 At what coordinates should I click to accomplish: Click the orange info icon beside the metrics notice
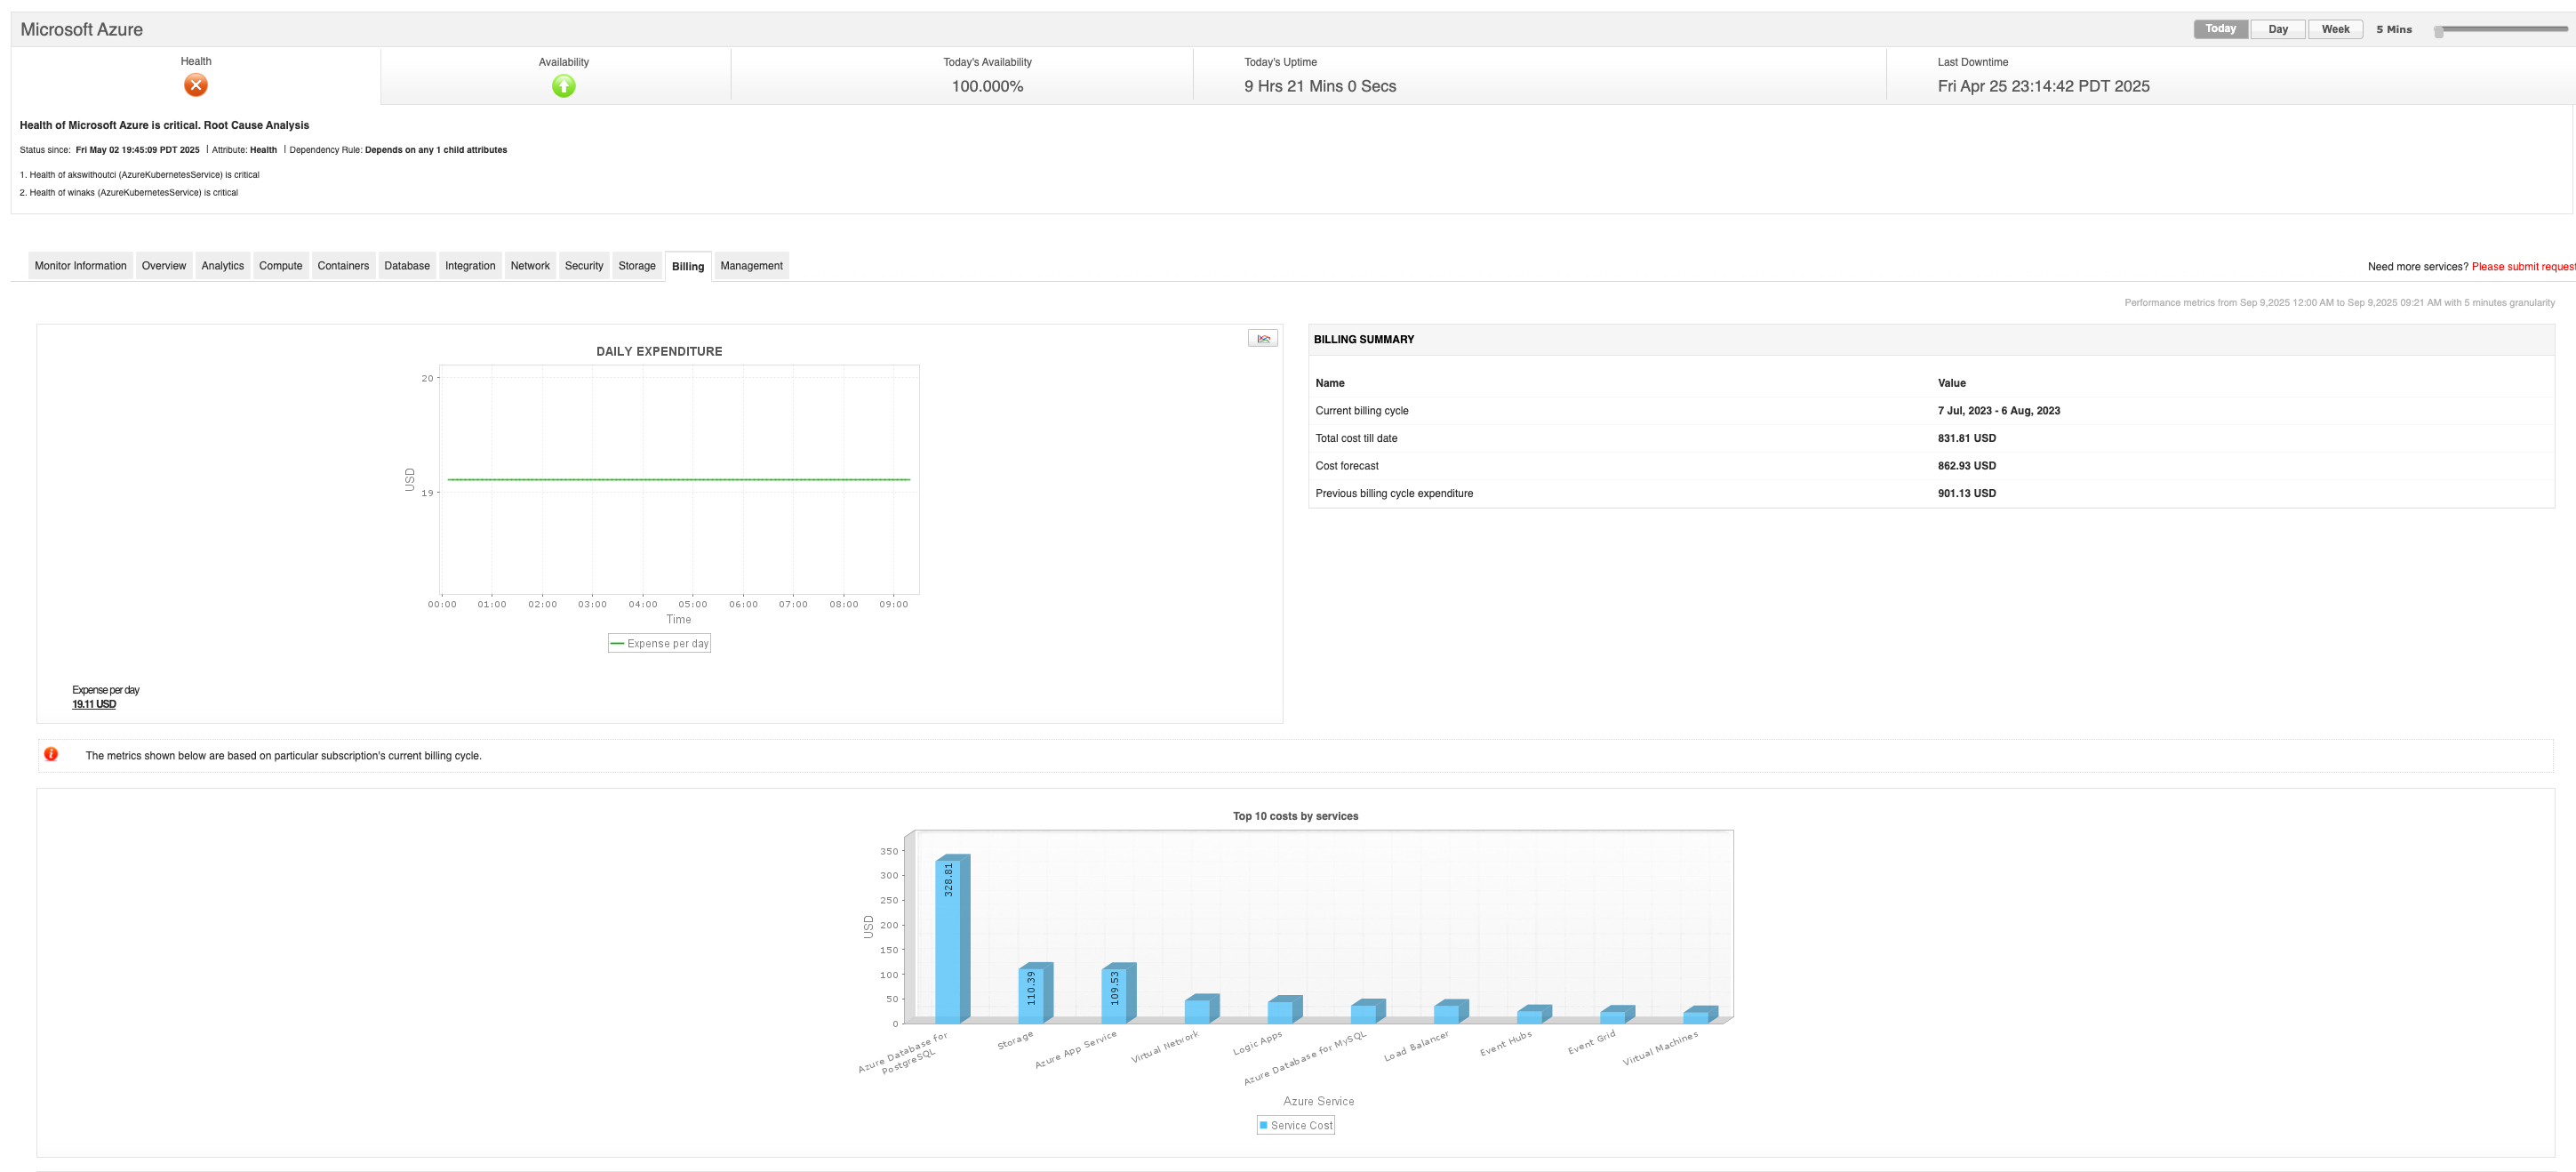click(x=50, y=754)
